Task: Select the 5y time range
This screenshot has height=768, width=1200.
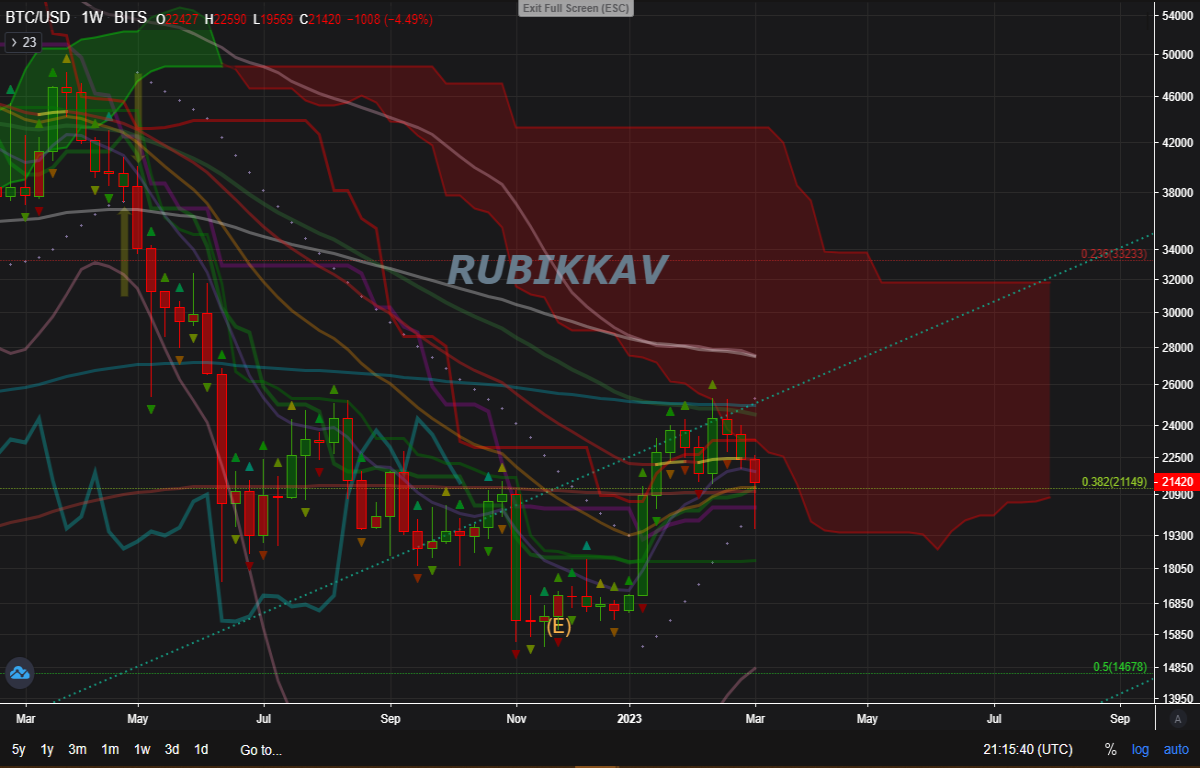Action: pyautogui.click(x=19, y=750)
